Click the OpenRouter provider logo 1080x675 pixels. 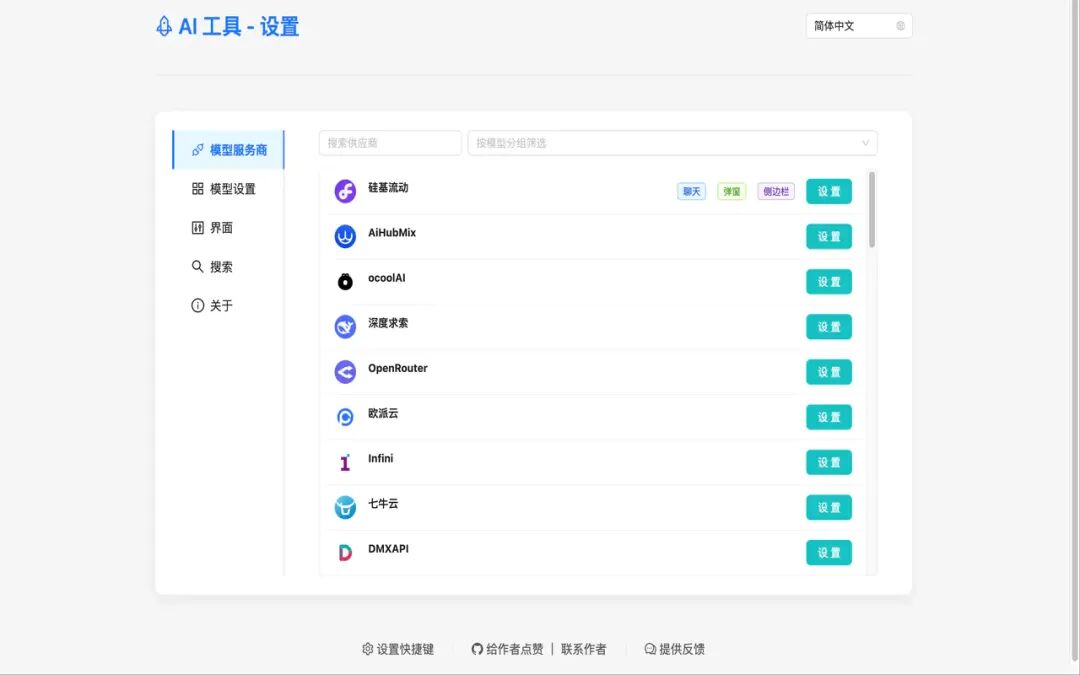tap(345, 372)
